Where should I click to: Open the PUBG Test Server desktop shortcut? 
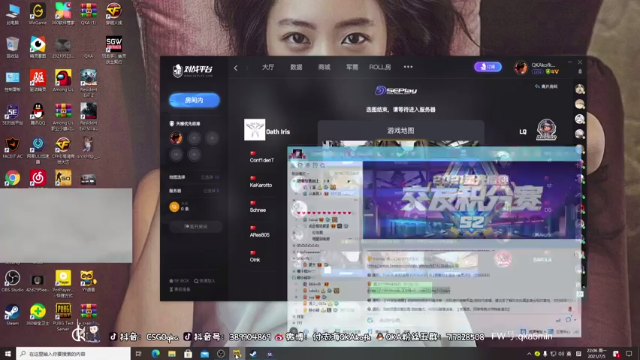point(63,316)
